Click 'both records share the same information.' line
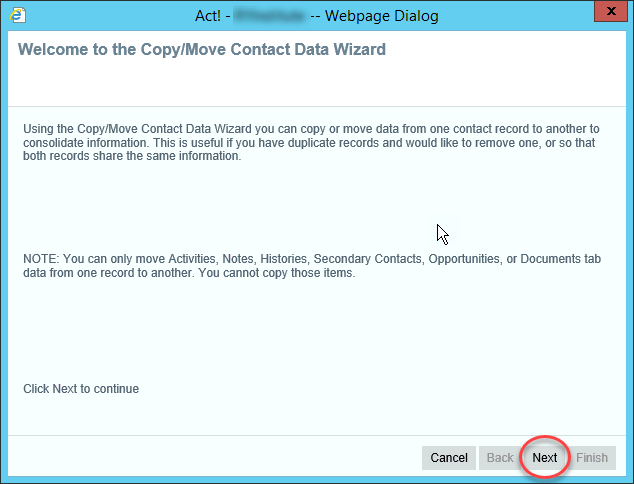Image resolution: width=634 pixels, height=484 pixels. coord(132,156)
